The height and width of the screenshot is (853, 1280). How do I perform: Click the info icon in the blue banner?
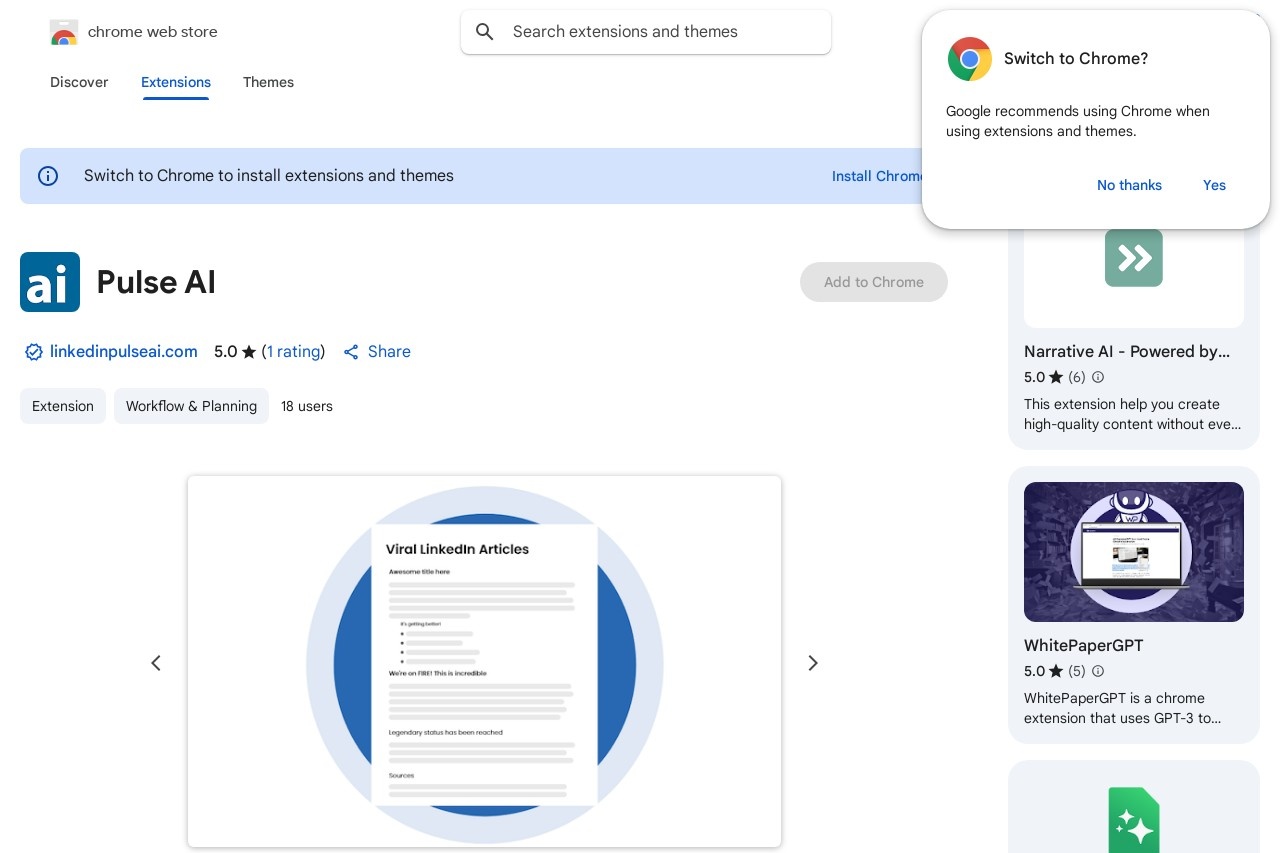tap(48, 176)
